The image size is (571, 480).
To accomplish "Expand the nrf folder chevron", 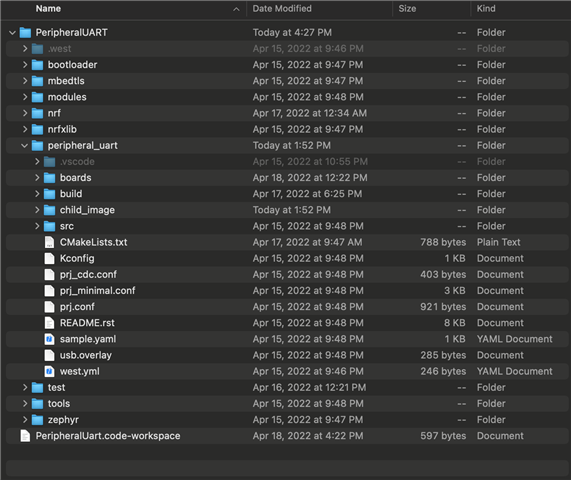I will pyautogui.click(x=25, y=113).
